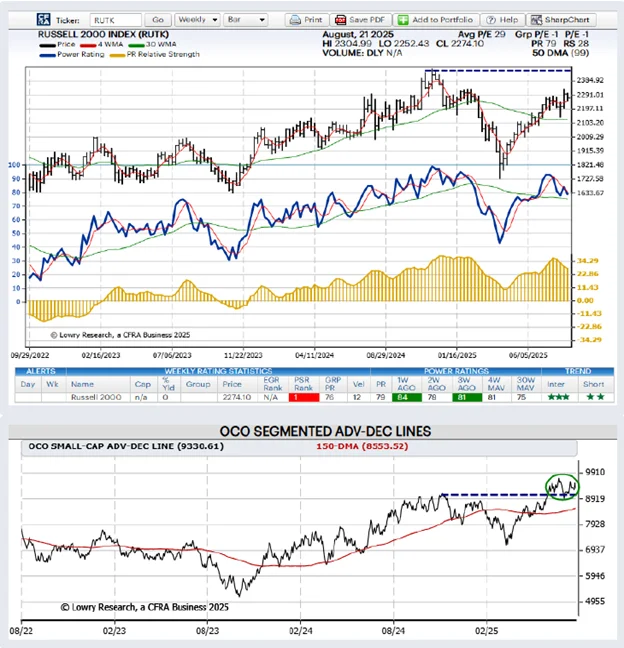Click the green plus portfolio icon
The image size is (624, 648).
point(403,20)
